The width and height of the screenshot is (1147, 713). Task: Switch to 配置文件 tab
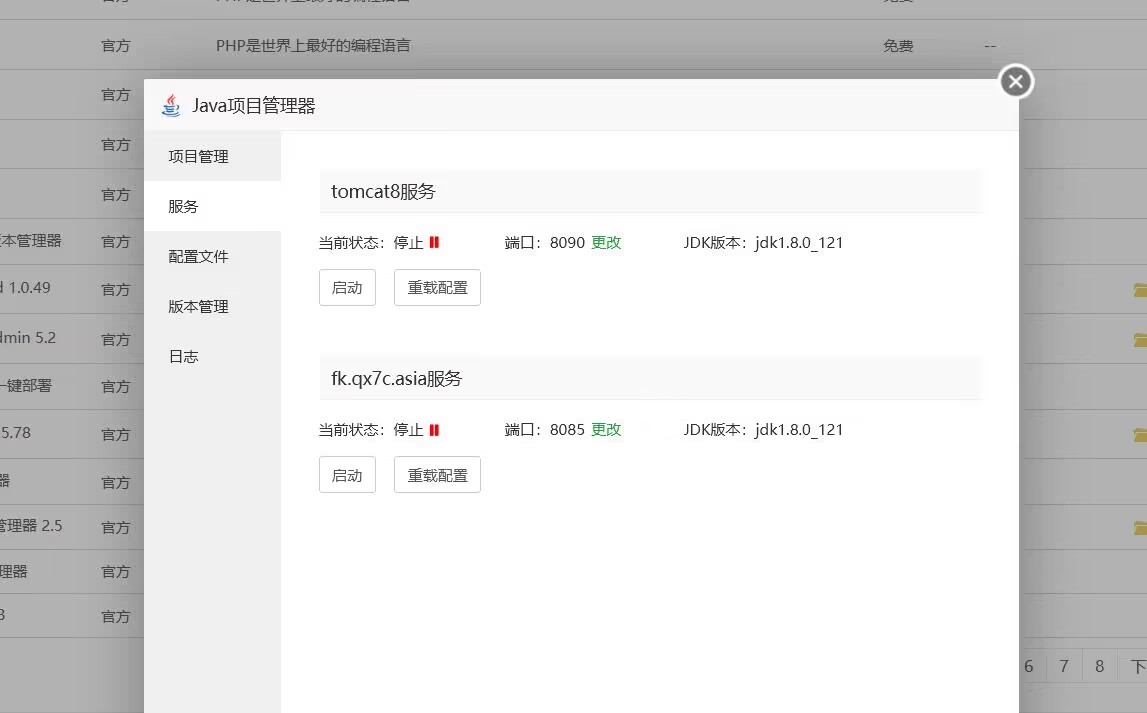212,257
